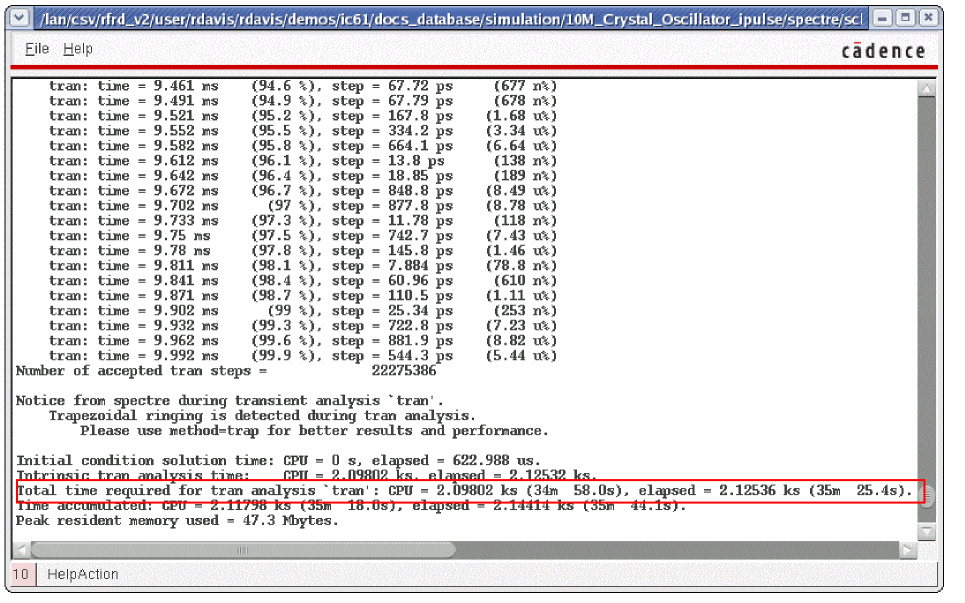Click the 'Initial condition solution time' line

279,461
